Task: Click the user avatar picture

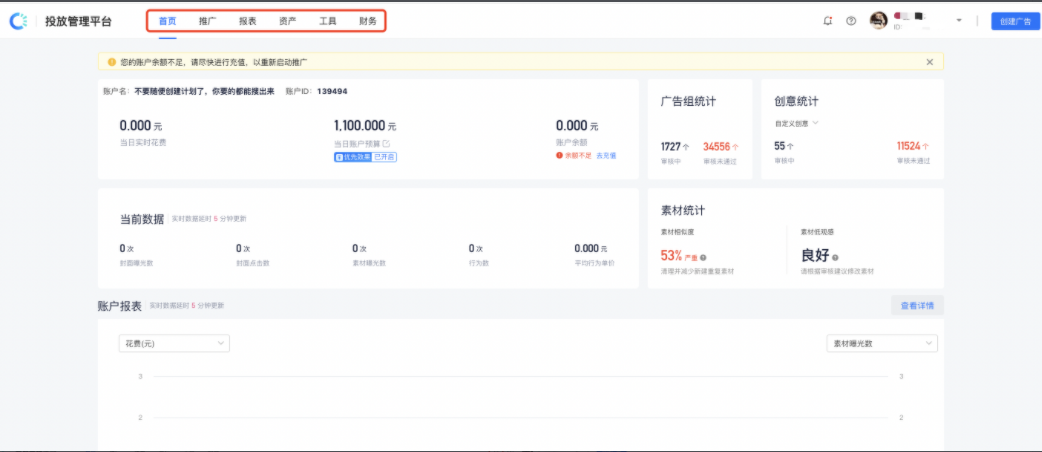Action: 879,21
